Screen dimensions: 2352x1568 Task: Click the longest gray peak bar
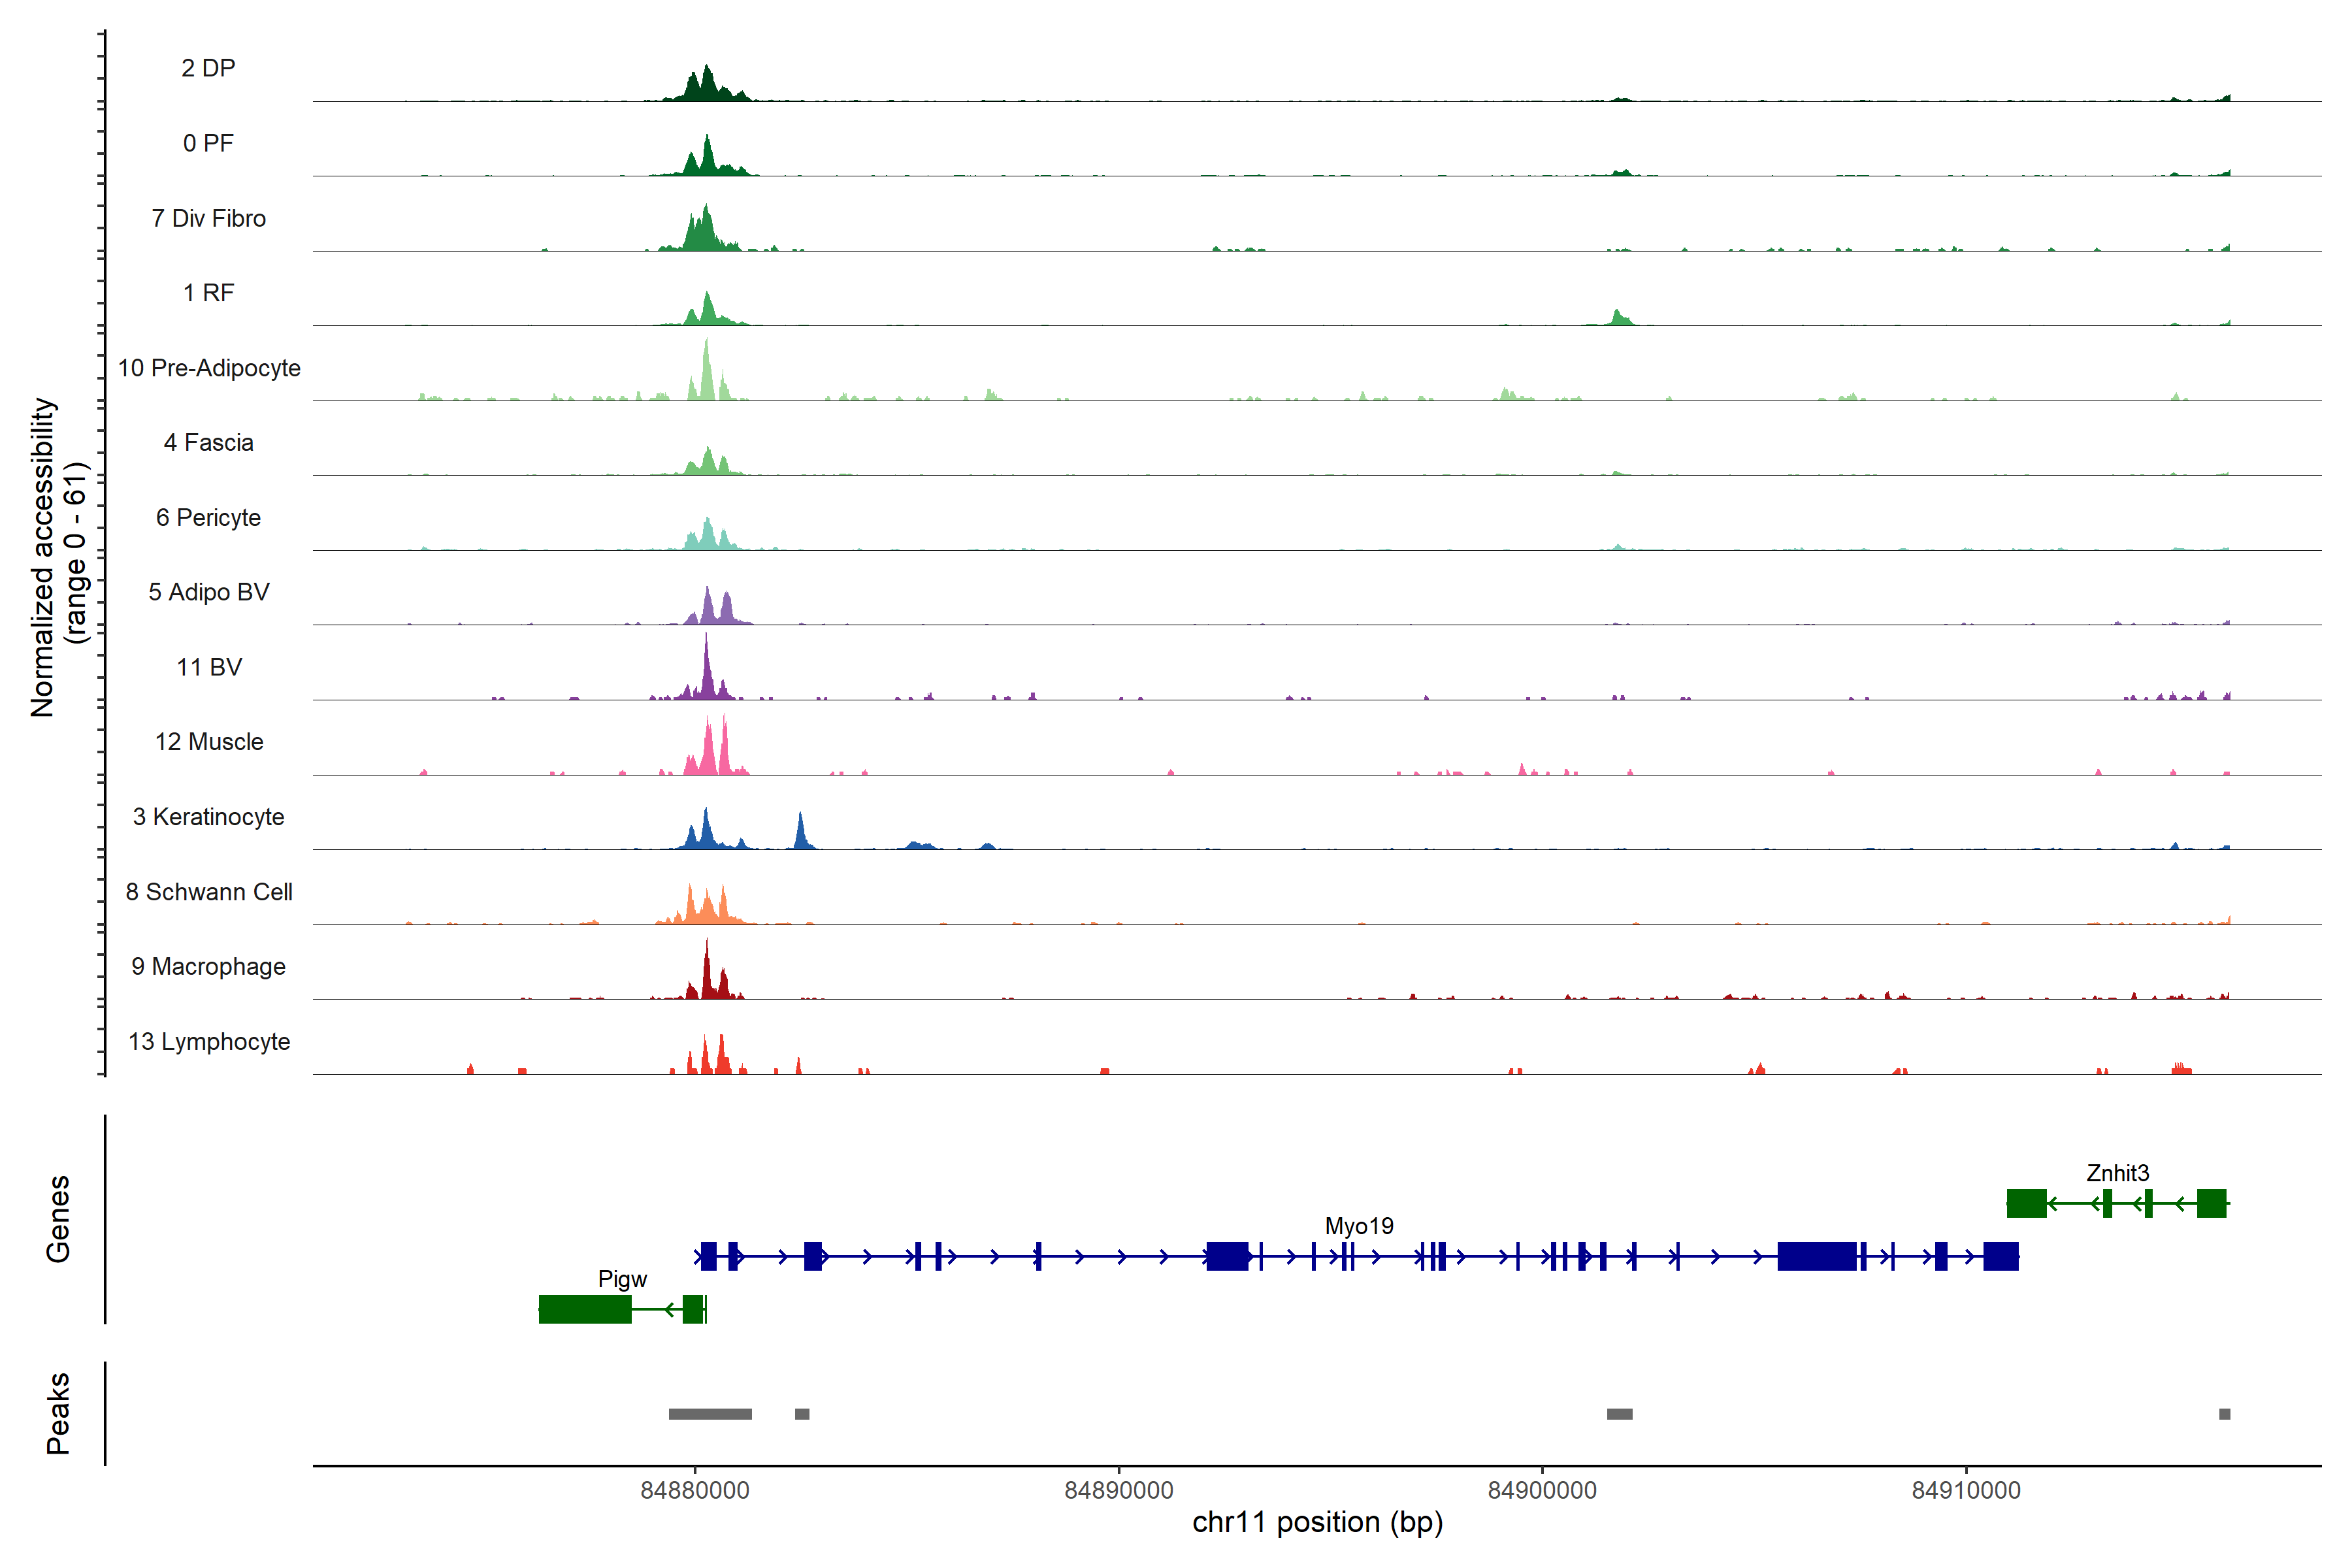pos(710,1414)
